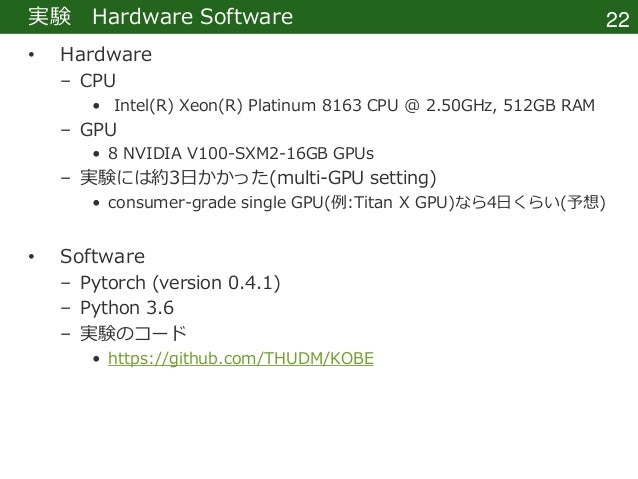
Task: Click the Intel Xeon Platinum 8163 line
Action: tap(354, 105)
